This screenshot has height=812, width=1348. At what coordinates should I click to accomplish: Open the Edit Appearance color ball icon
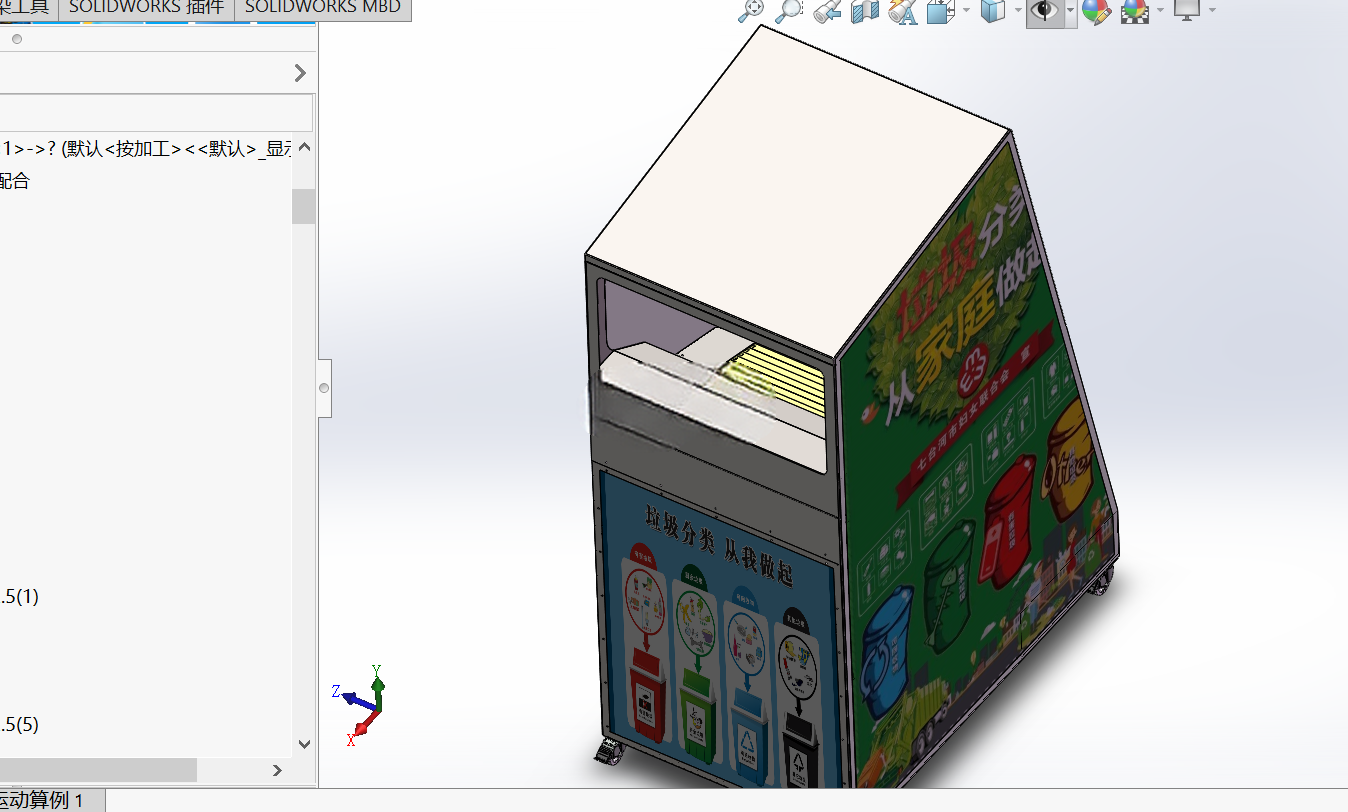click(x=1096, y=11)
